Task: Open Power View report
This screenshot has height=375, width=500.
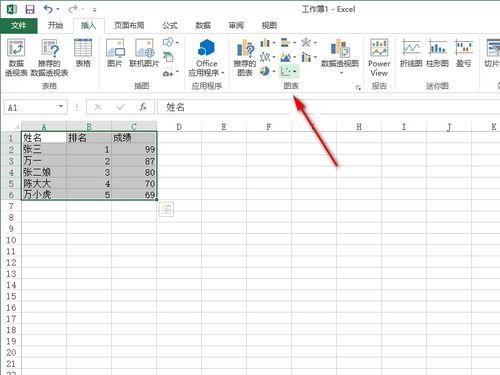Action: click(379, 57)
